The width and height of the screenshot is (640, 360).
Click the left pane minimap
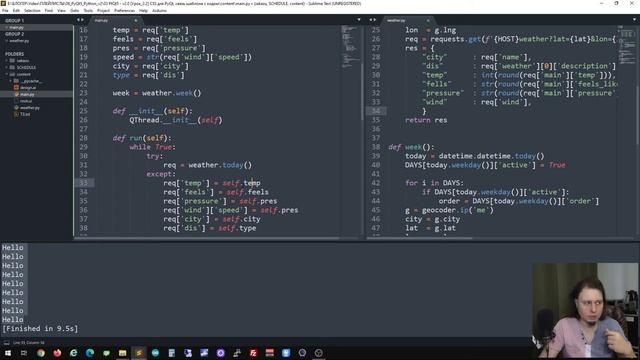350,47
